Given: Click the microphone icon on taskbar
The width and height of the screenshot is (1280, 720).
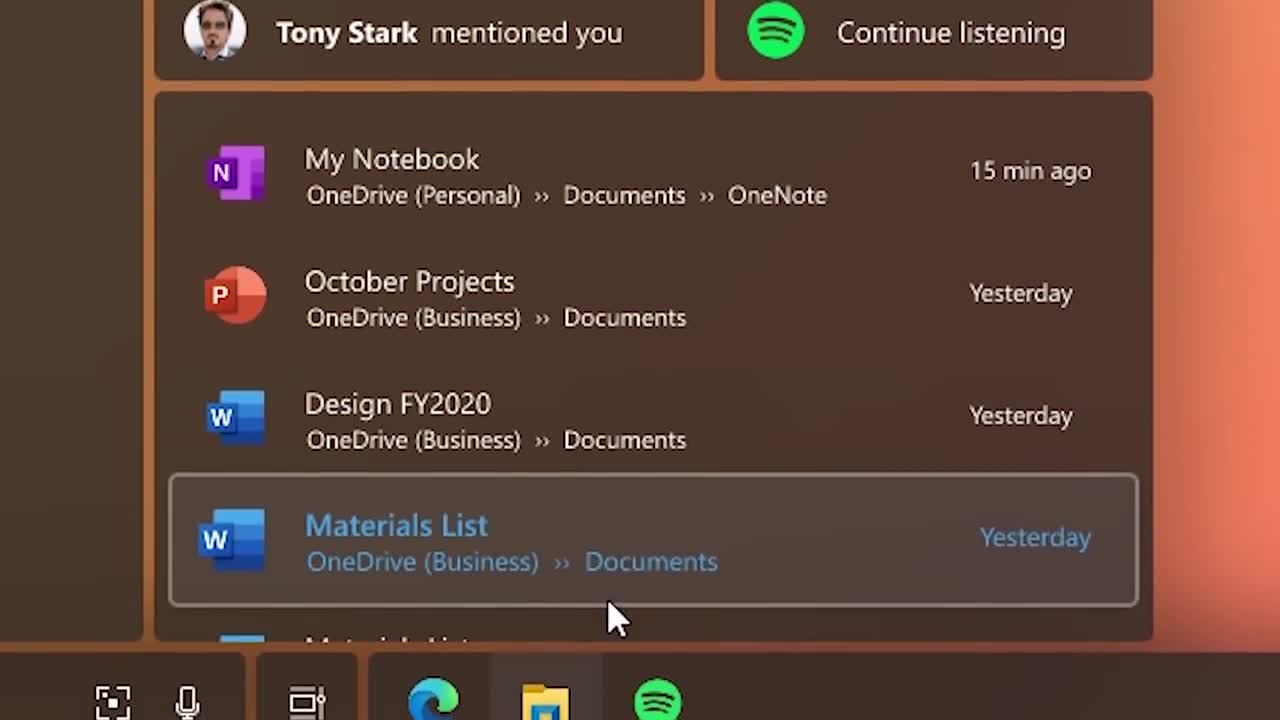Looking at the screenshot, I should 187,702.
